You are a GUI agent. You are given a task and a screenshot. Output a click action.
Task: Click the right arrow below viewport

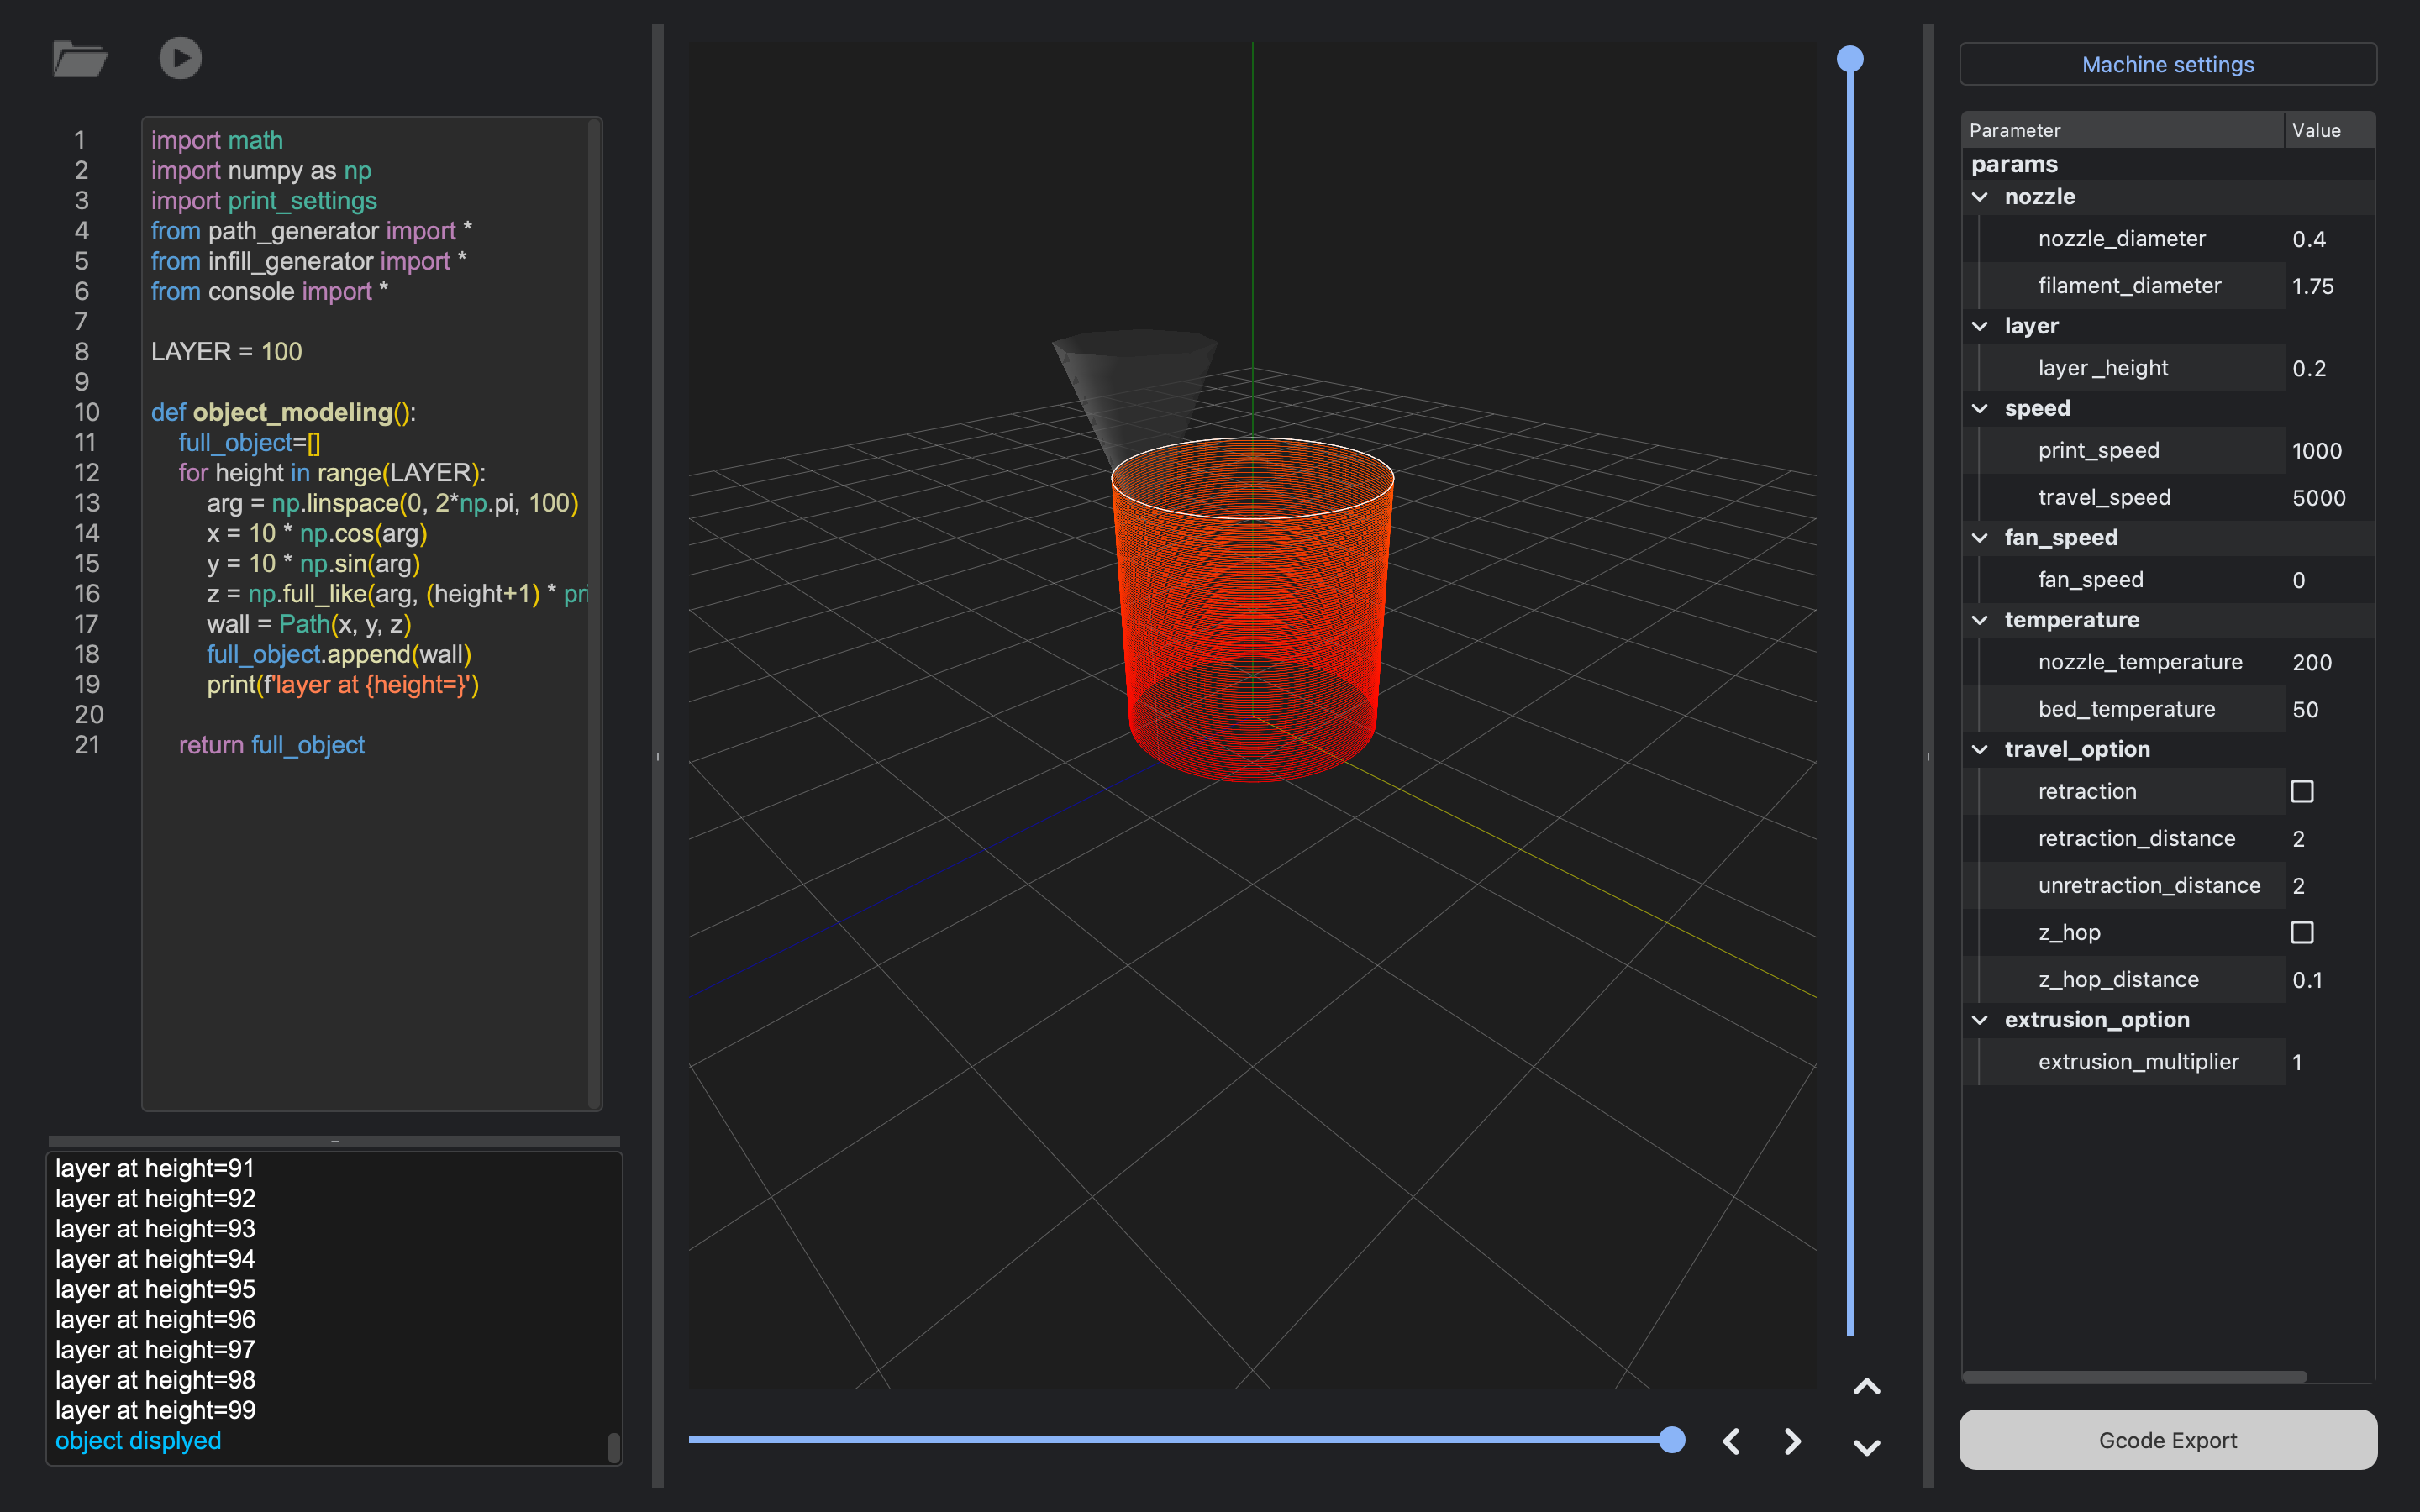(1792, 1441)
